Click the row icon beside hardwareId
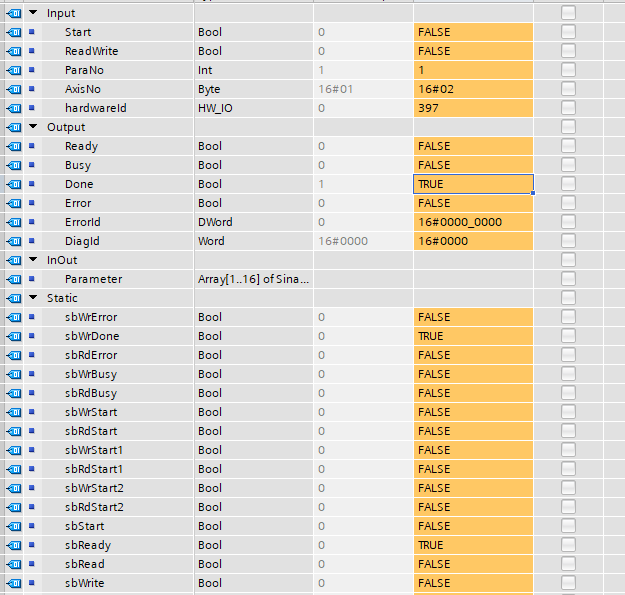 (x=15, y=108)
